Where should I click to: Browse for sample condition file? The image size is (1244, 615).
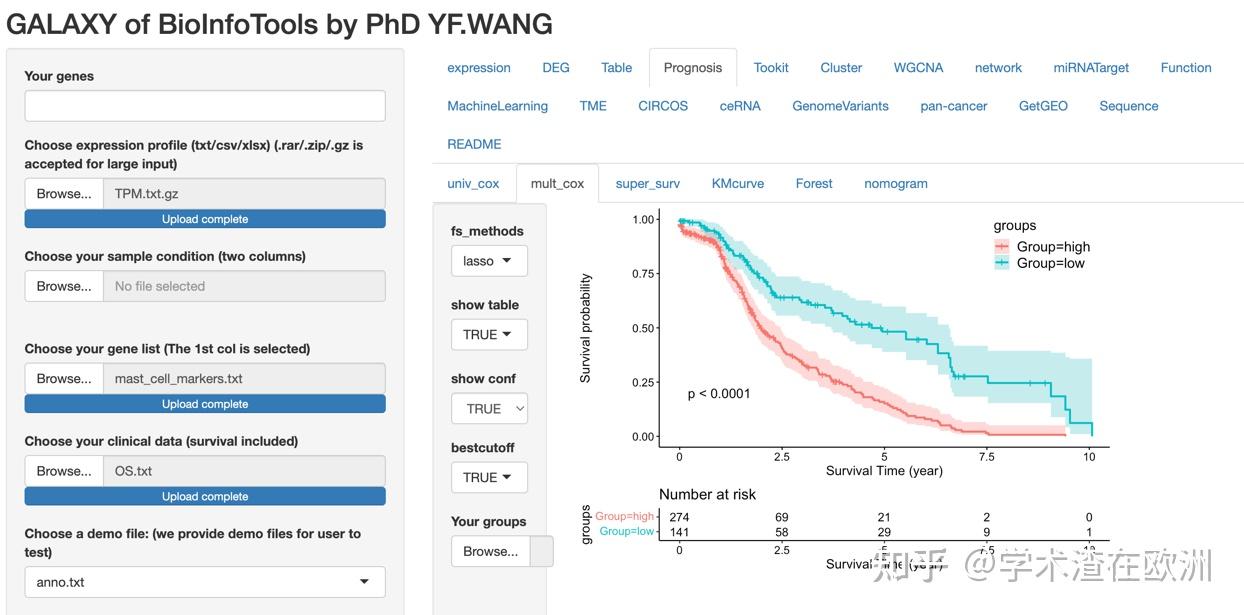point(64,286)
